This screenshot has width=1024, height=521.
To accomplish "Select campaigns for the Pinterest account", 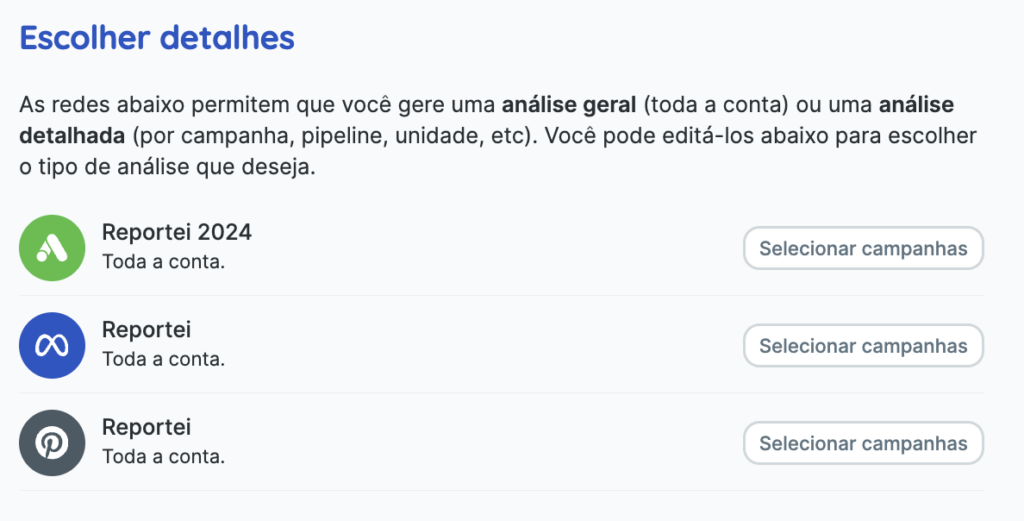I will pos(863,443).
